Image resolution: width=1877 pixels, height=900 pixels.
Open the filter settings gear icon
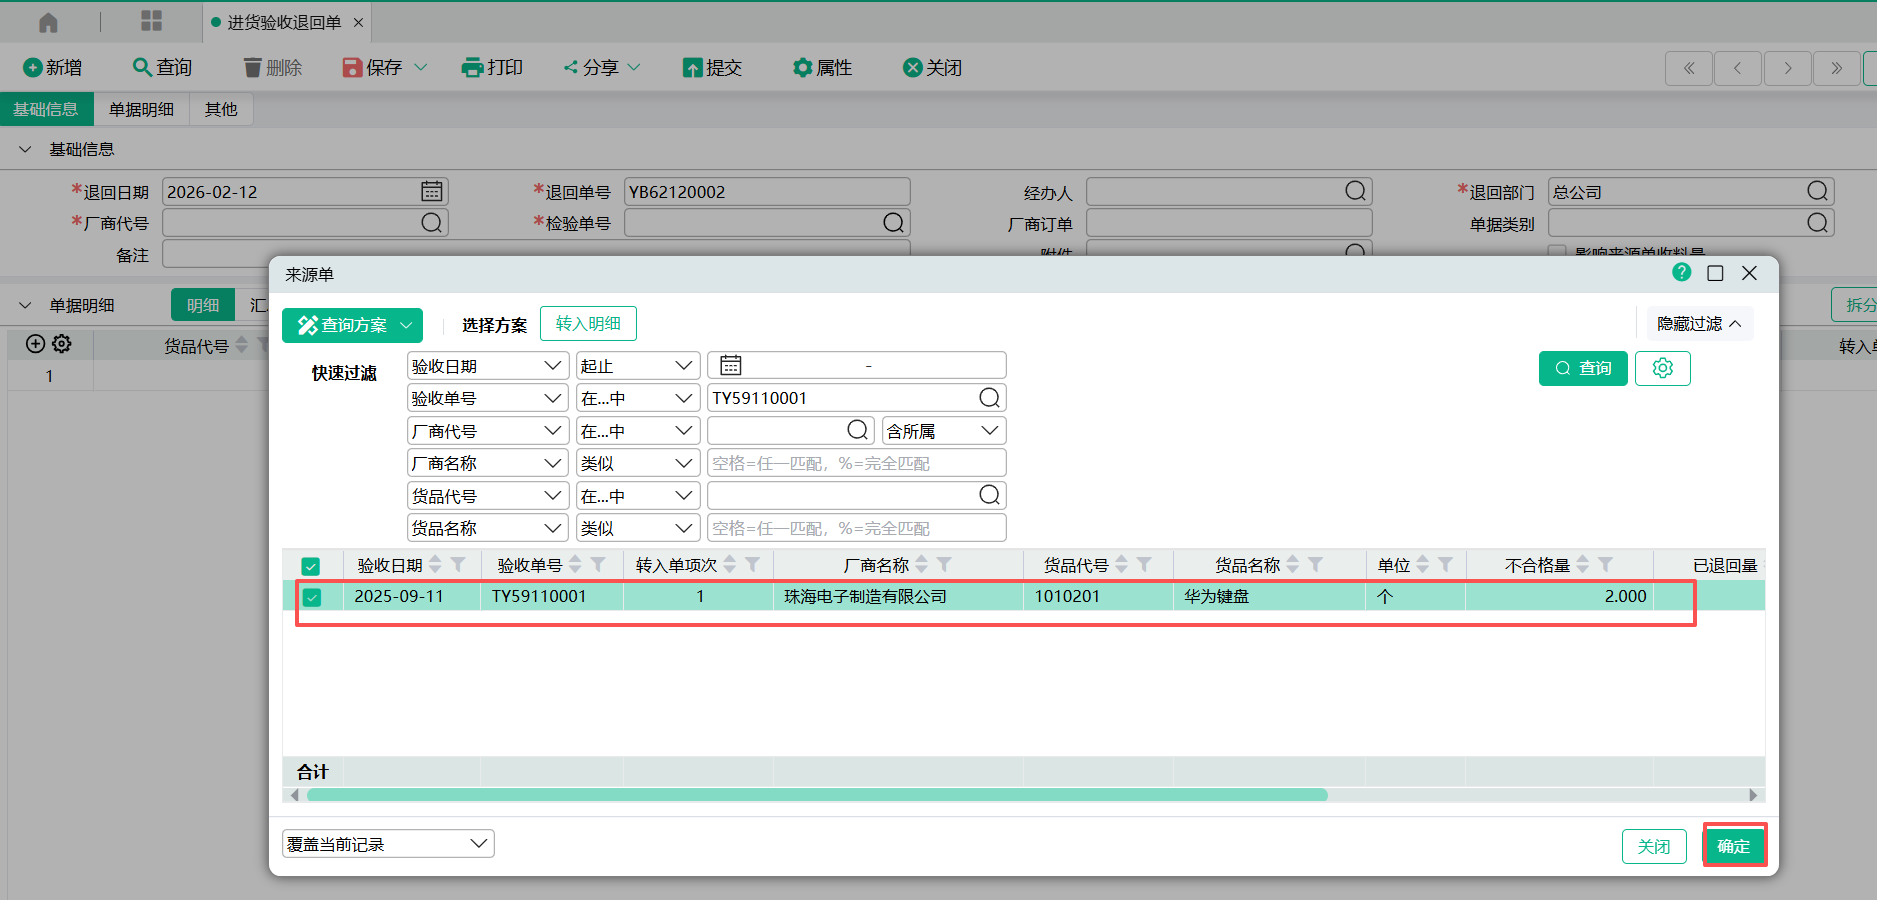[1662, 368]
